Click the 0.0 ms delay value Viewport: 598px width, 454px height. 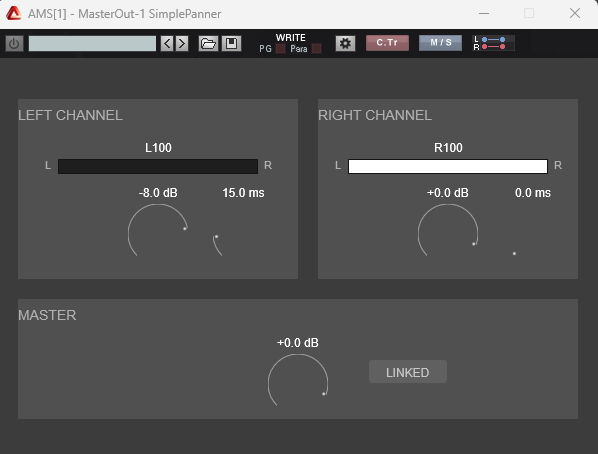[533, 193]
